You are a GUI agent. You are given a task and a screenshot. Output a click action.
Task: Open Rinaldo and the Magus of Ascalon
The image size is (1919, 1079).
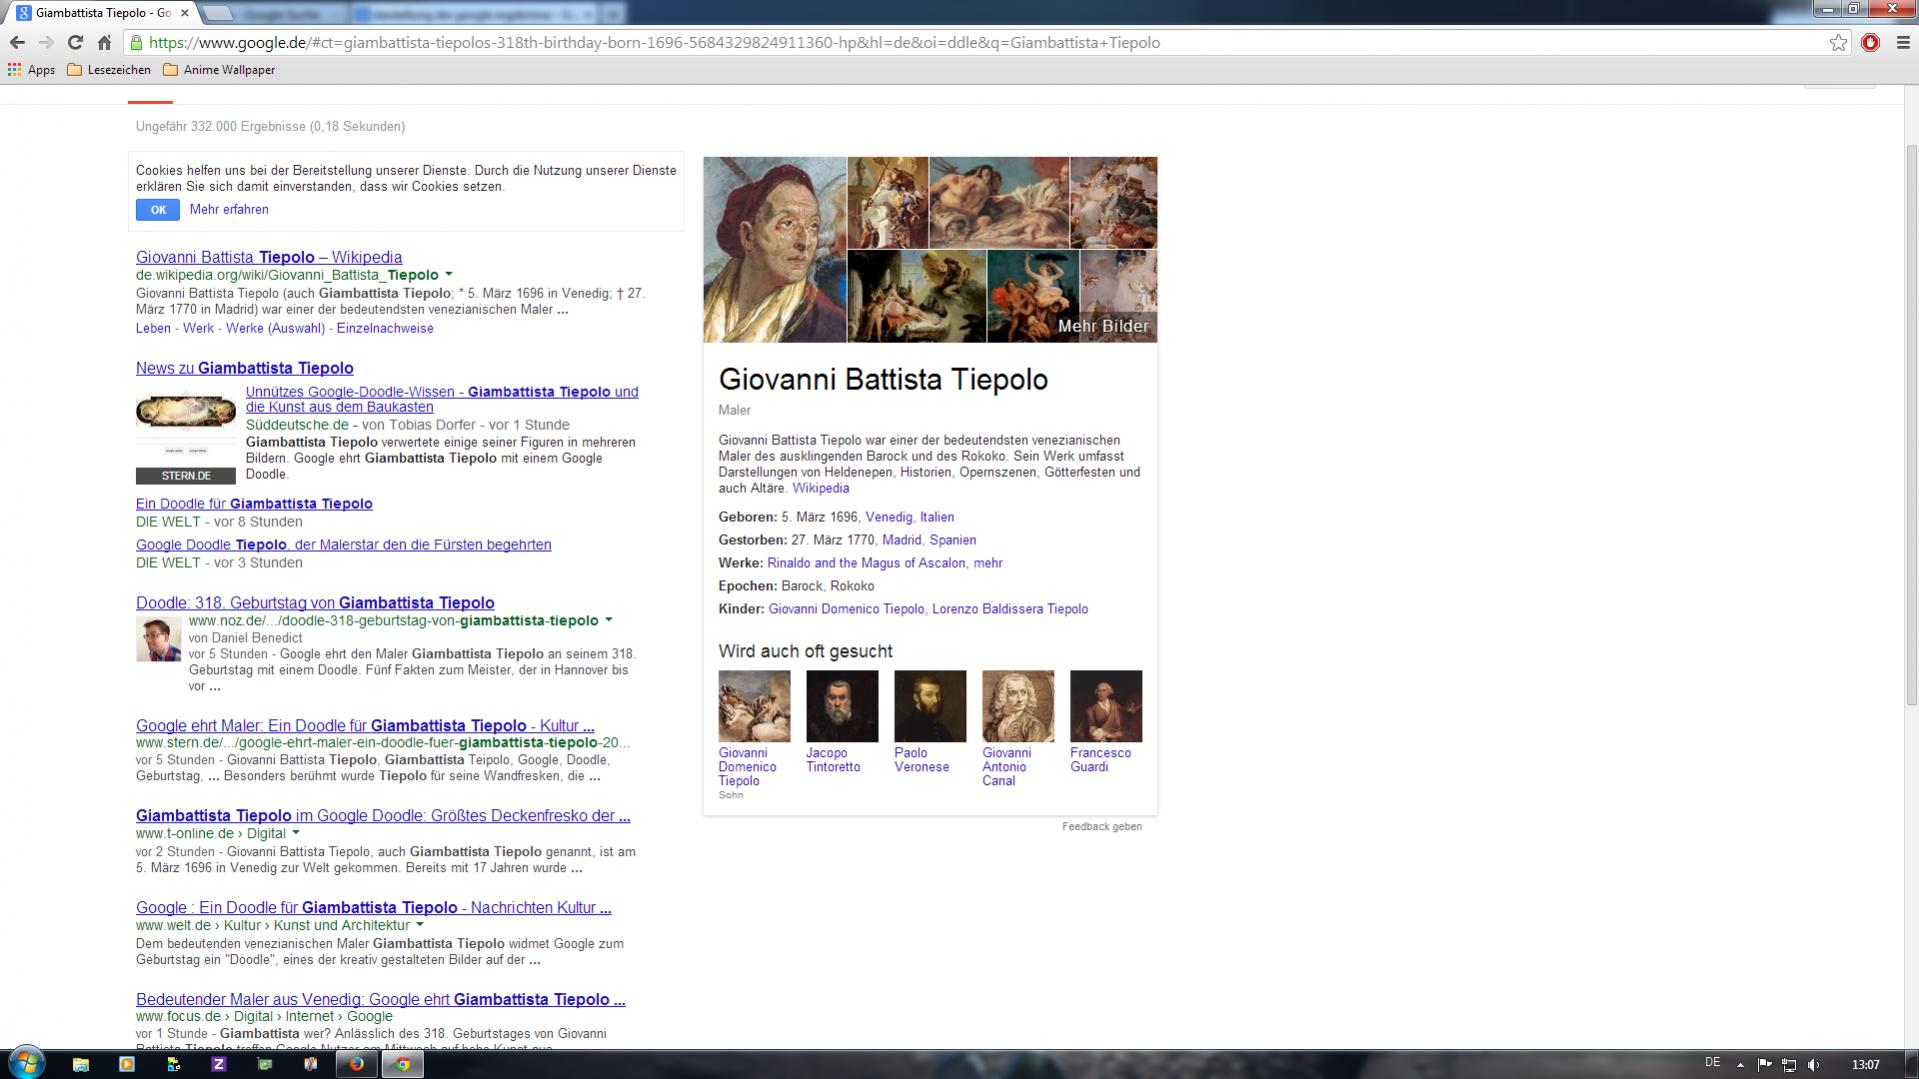866,563
